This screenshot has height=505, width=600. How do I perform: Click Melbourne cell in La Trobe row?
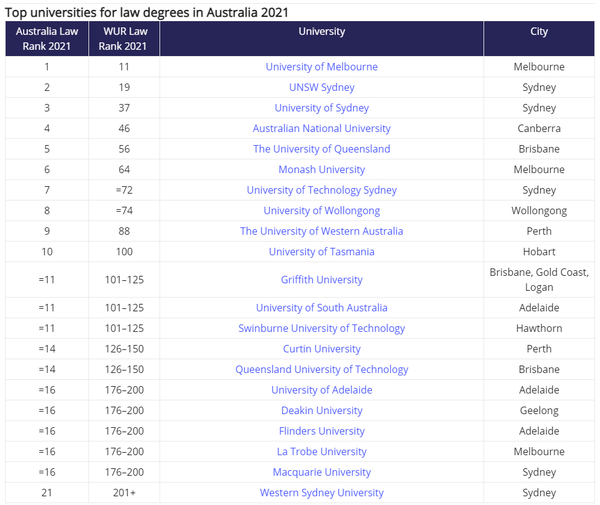click(x=539, y=452)
